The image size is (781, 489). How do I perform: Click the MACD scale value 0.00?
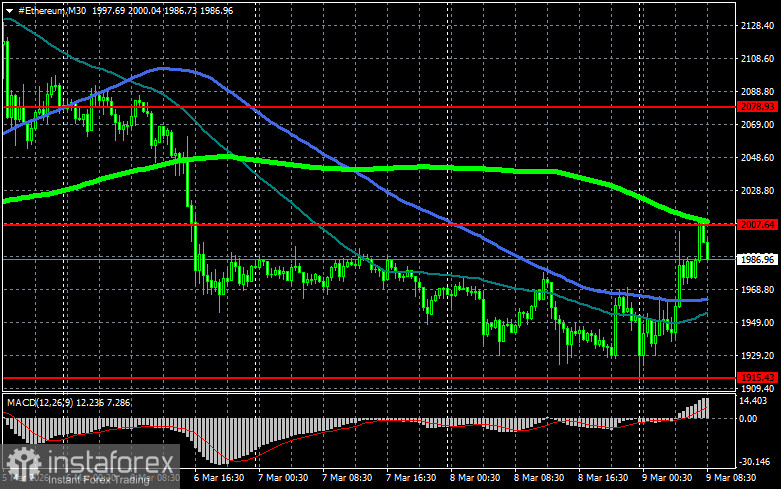(x=748, y=419)
